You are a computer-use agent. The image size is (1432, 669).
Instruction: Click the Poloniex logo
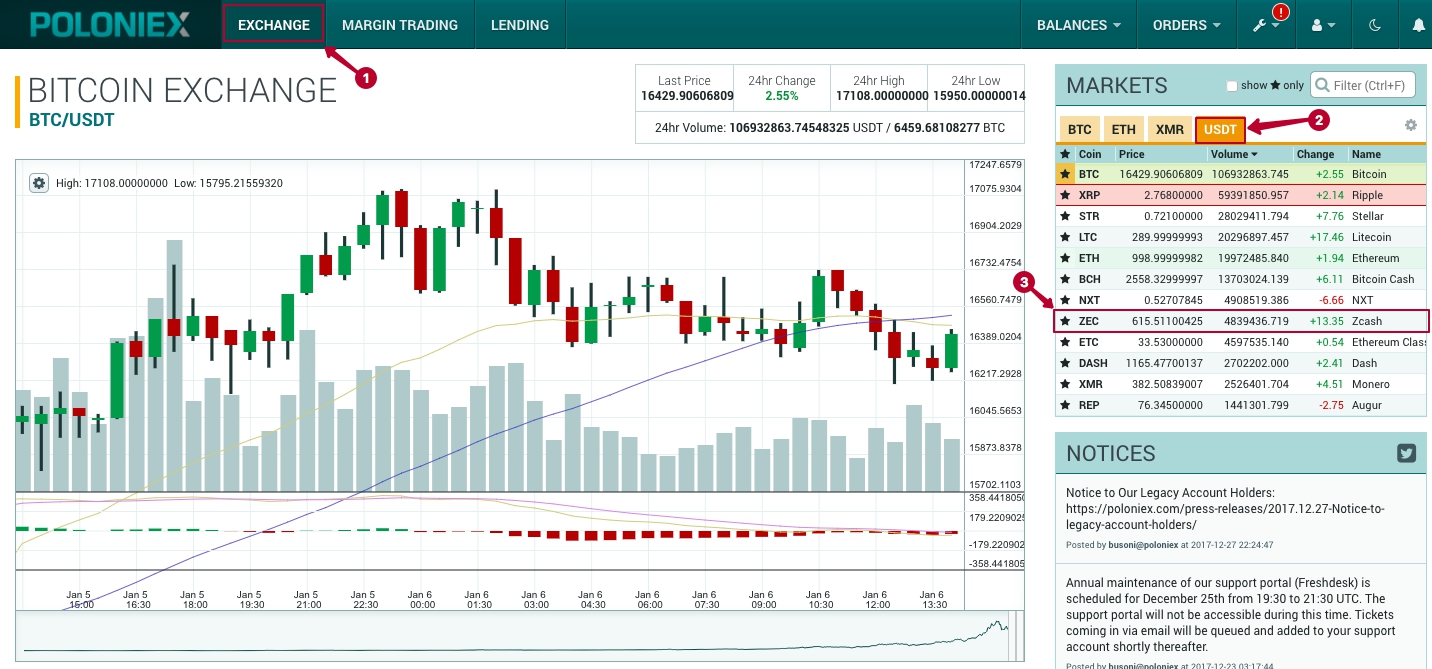(x=110, y=24)
